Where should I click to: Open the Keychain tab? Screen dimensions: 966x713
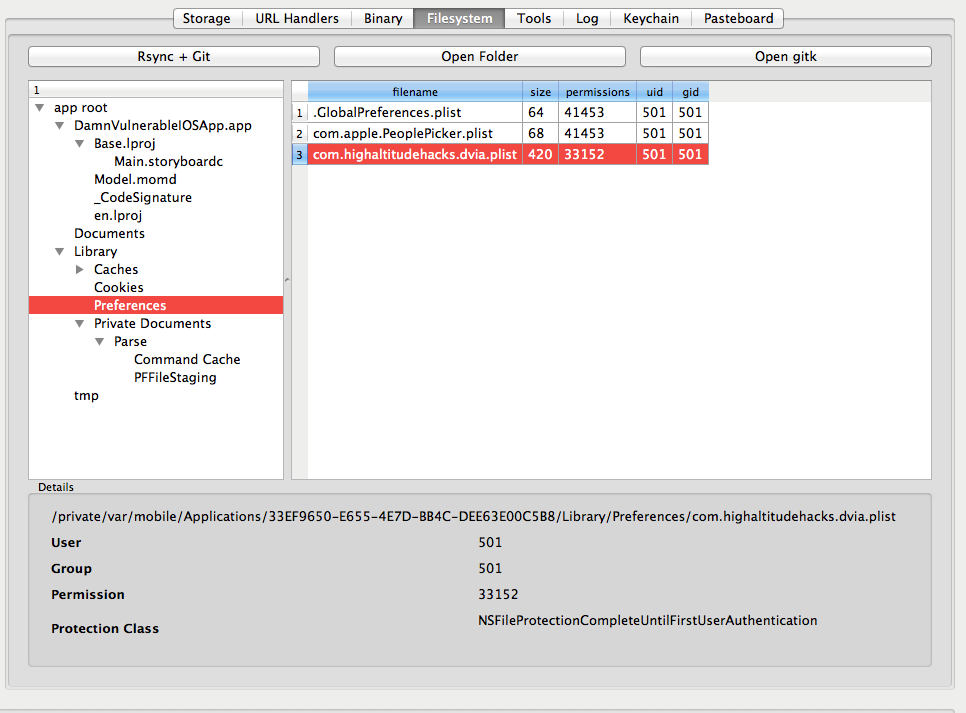click(x=651, y=18)
